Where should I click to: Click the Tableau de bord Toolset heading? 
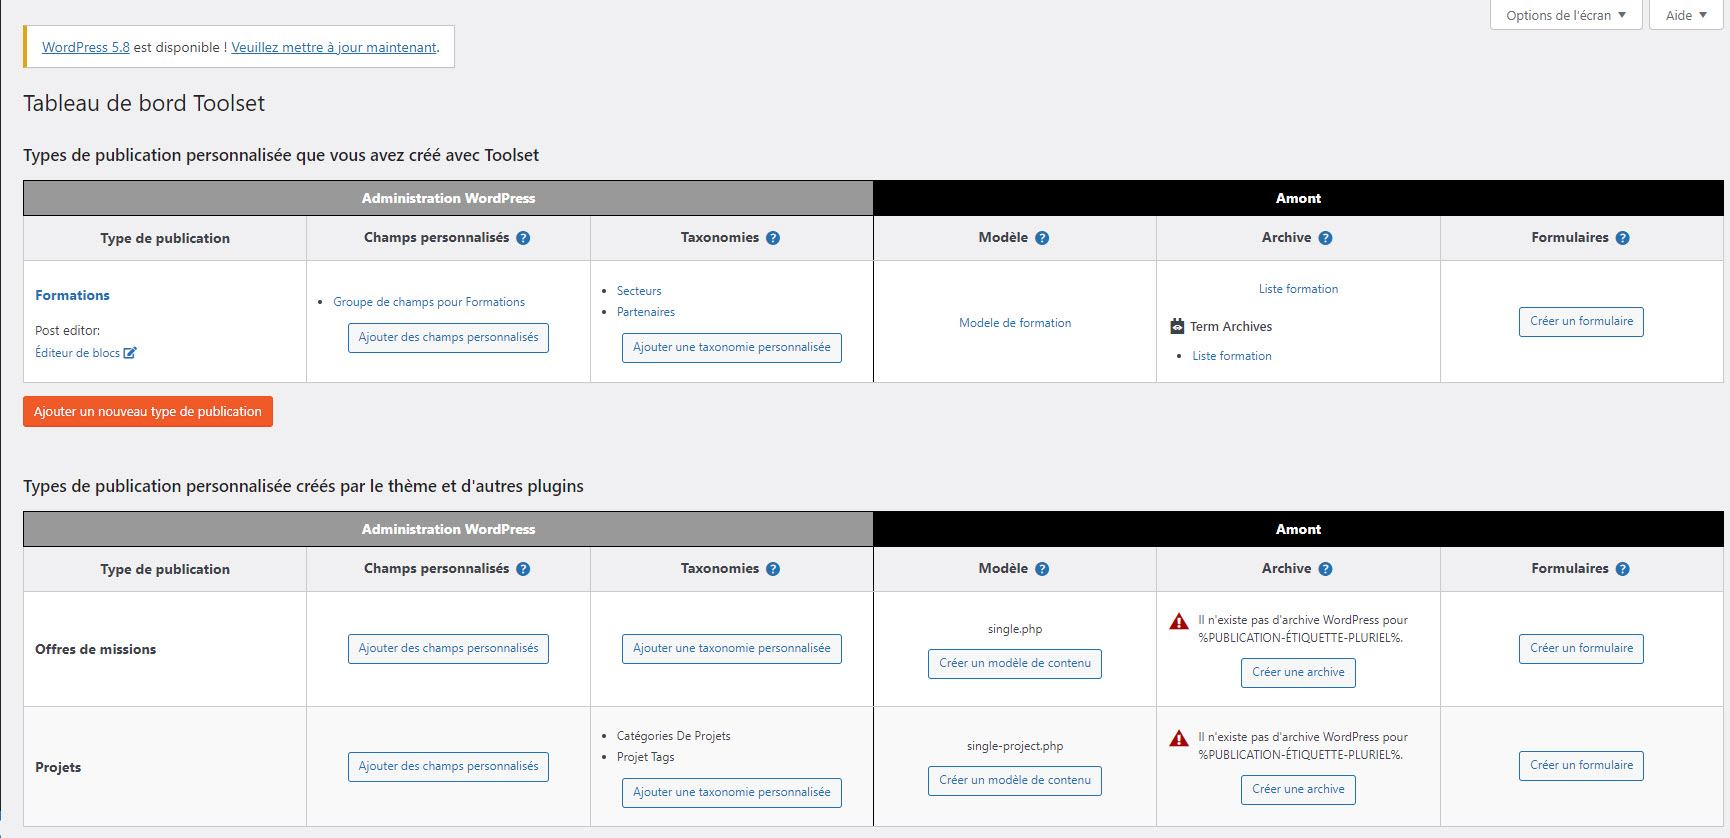click(x=144, y=103)
